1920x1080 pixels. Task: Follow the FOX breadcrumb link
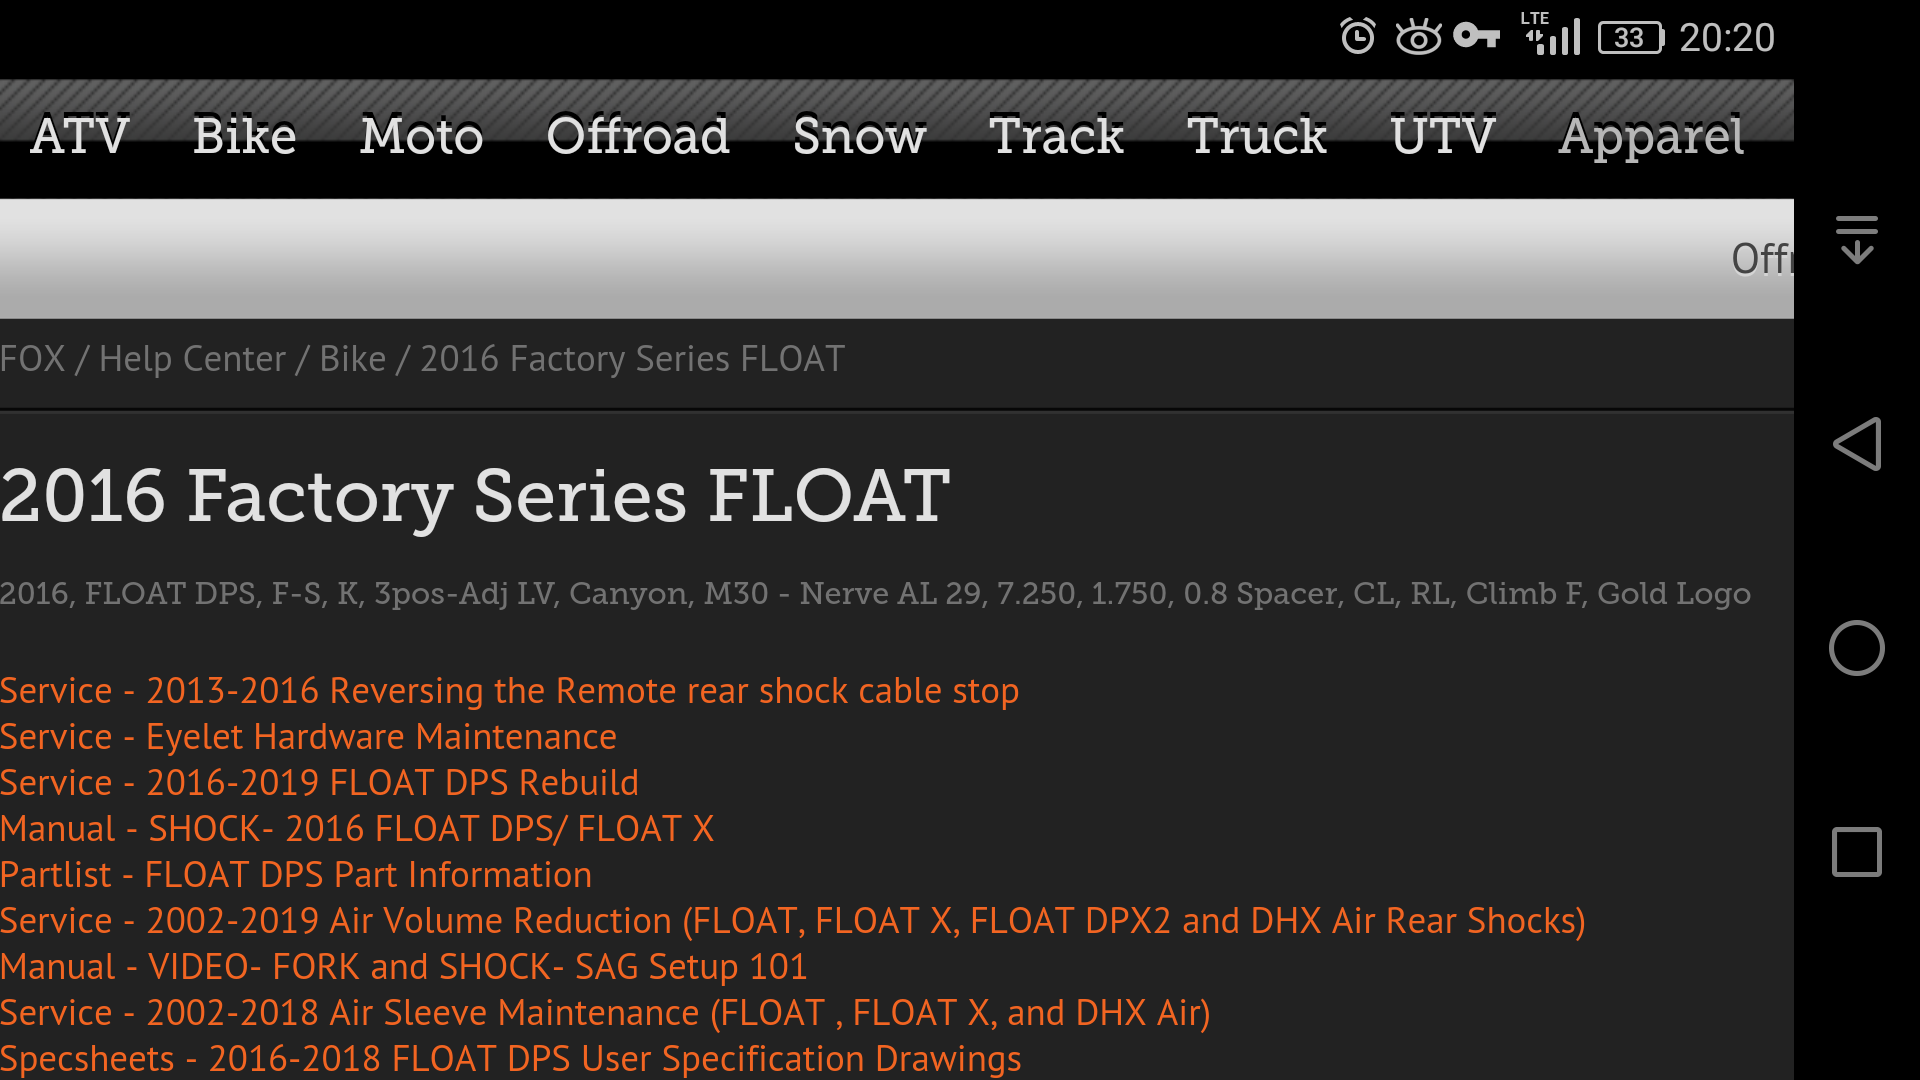33,359
